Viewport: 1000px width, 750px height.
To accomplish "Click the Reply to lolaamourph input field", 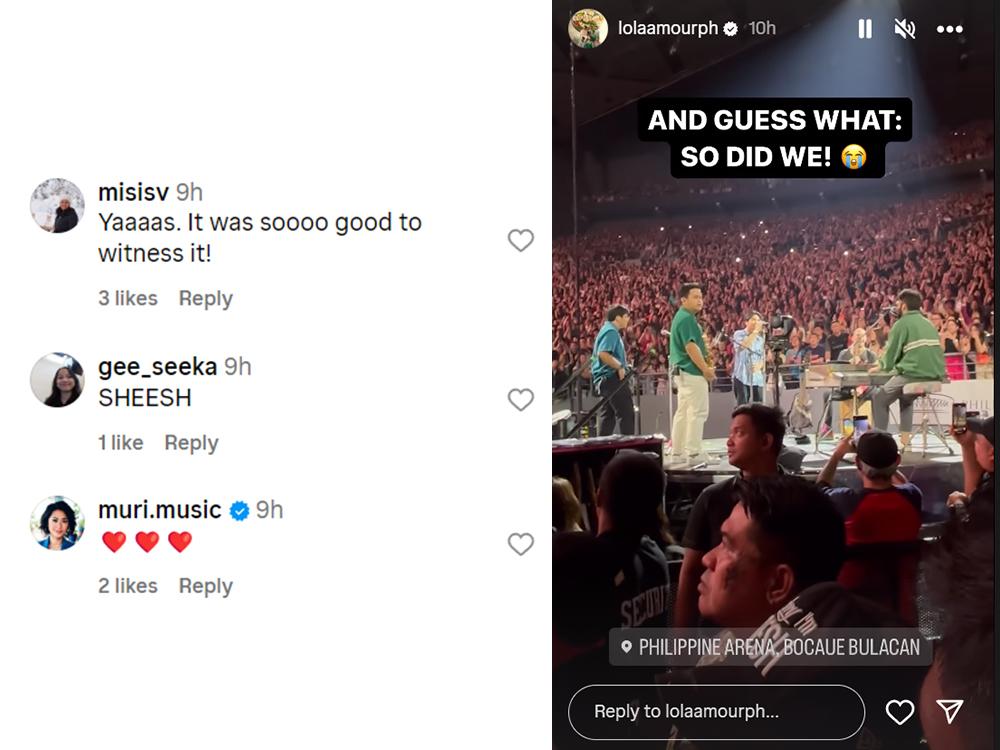I will [715, 712].
